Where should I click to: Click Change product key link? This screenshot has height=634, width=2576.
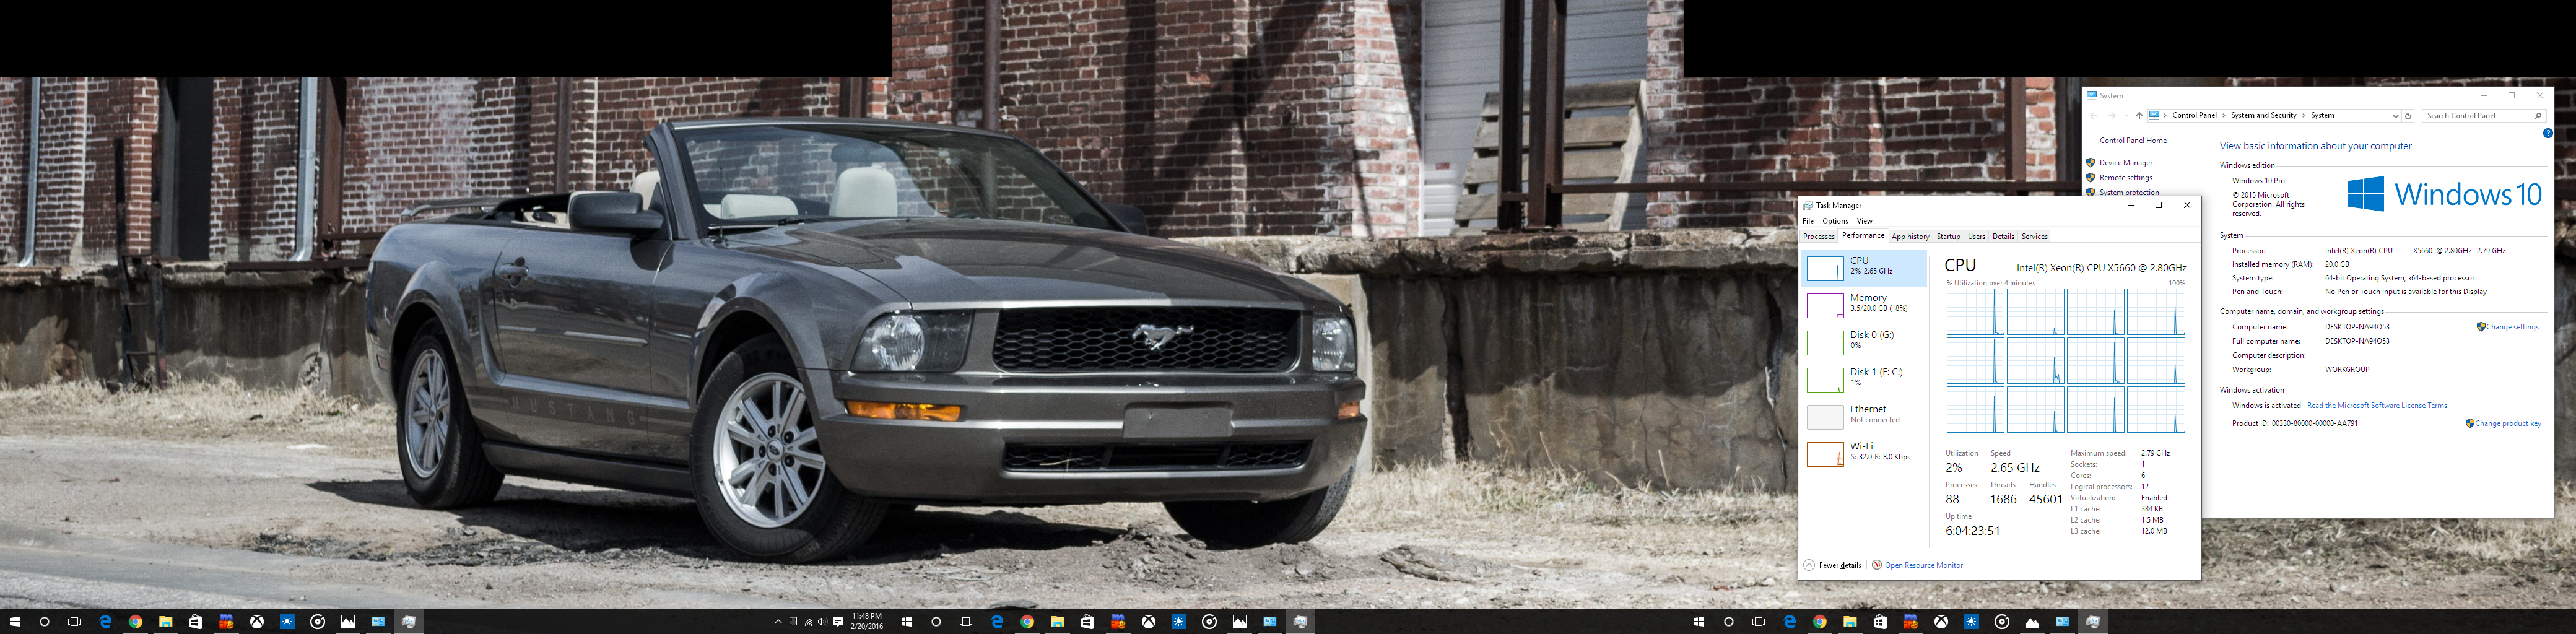tap(2508, 424)
